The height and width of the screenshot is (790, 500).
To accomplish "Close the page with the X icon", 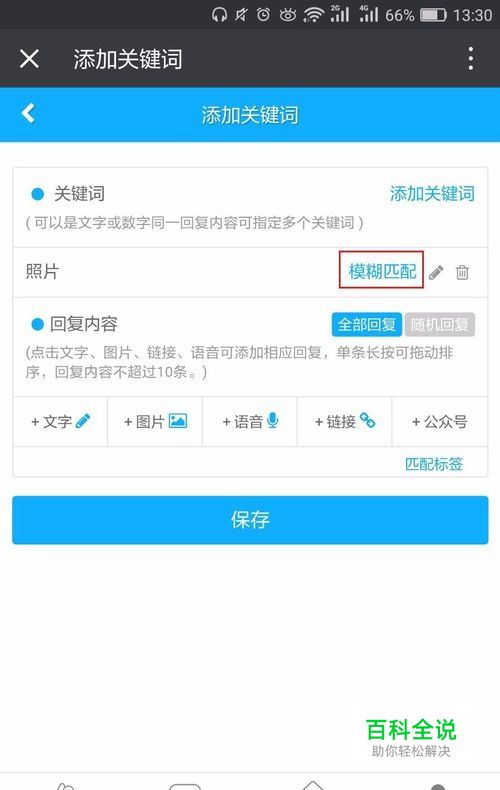I will [29, 58].
